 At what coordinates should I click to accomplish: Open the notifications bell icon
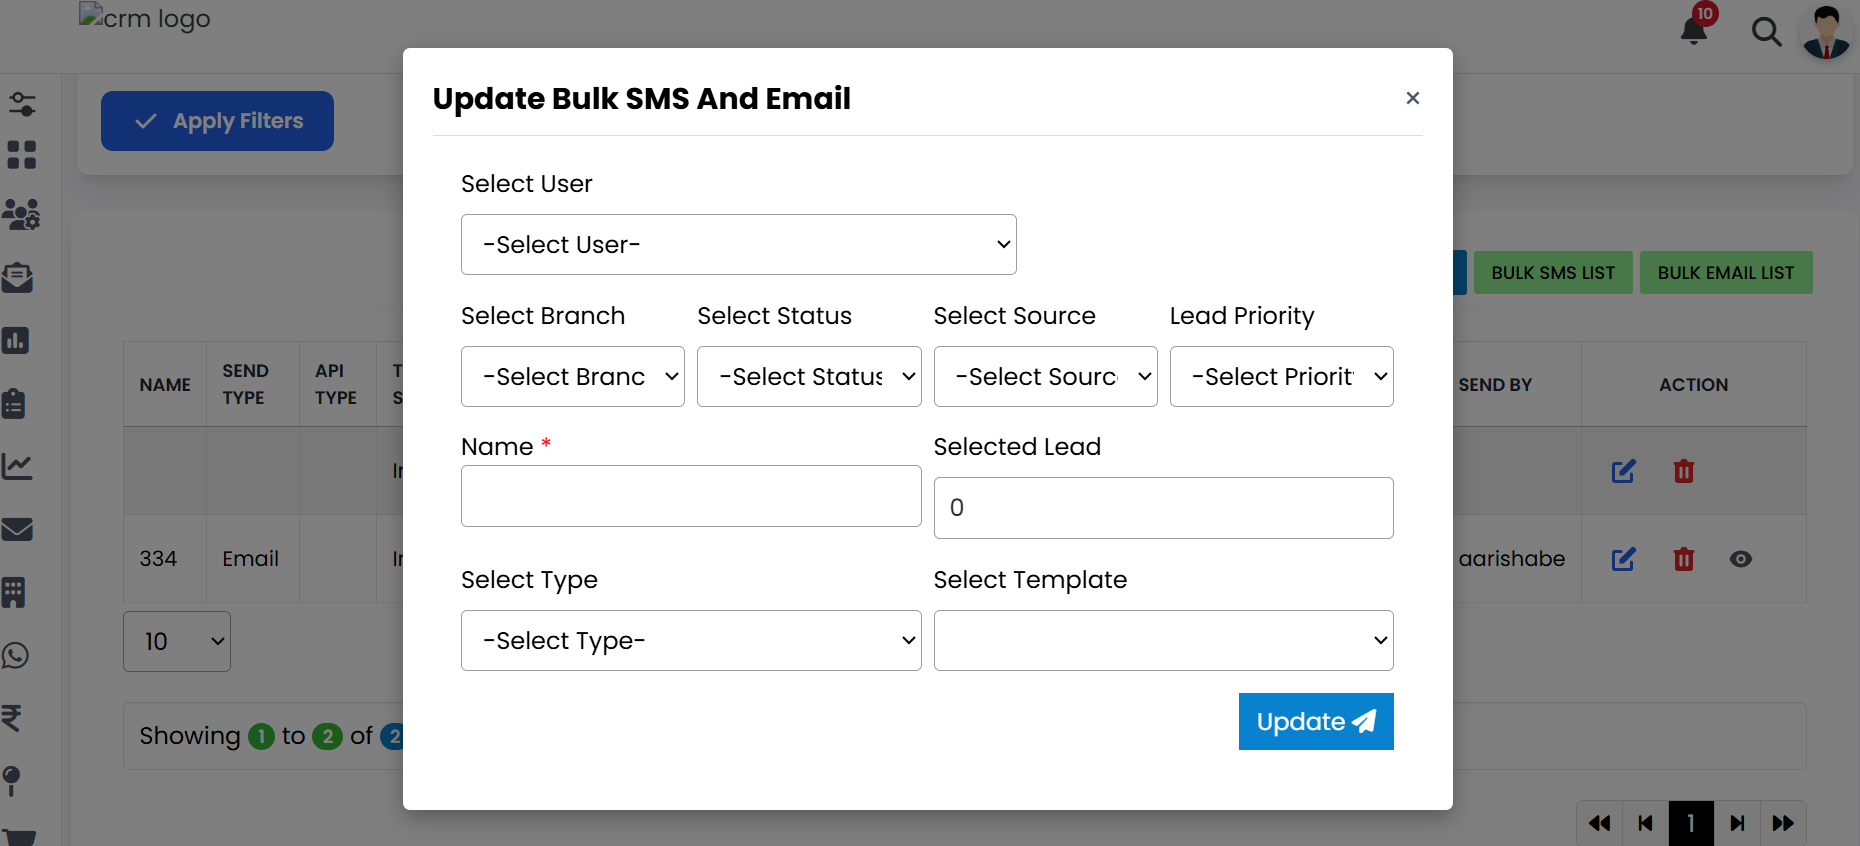click(1694, 30)
